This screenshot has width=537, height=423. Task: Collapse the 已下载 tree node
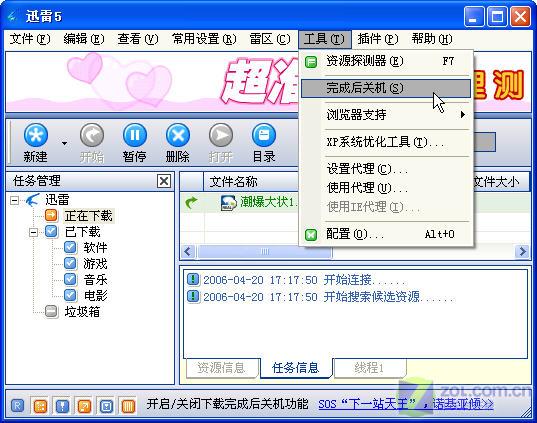pos(33,233)
